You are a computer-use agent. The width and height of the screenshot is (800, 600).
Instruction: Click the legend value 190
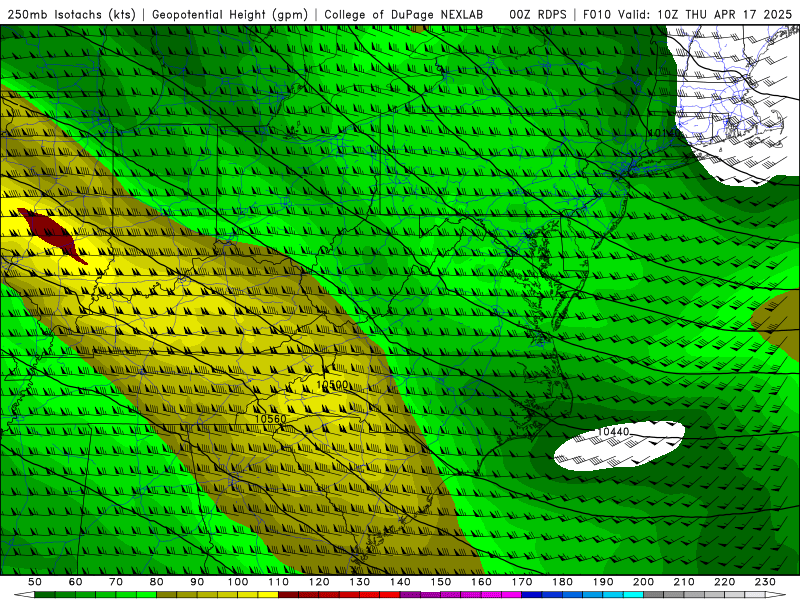coord(603,582)
